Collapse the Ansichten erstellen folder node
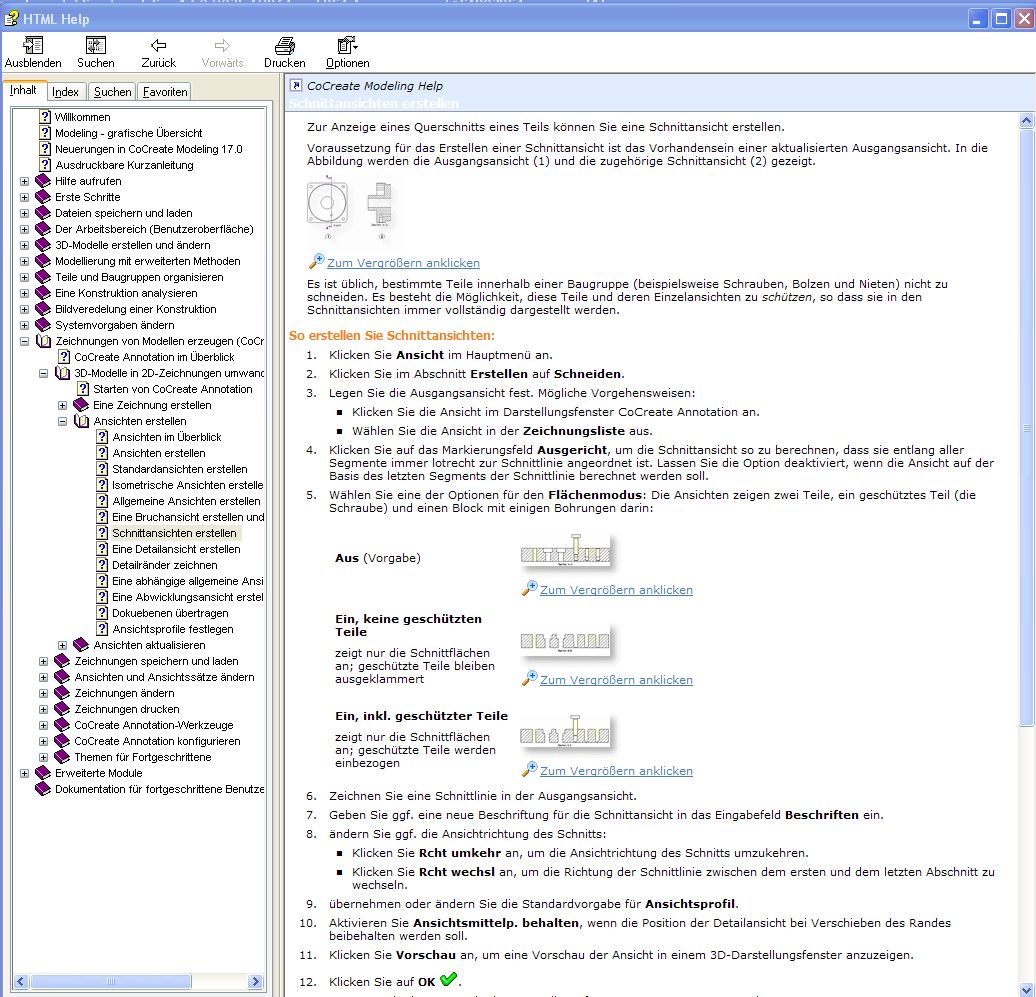The image size is (1036, 997). click(63, 421)
